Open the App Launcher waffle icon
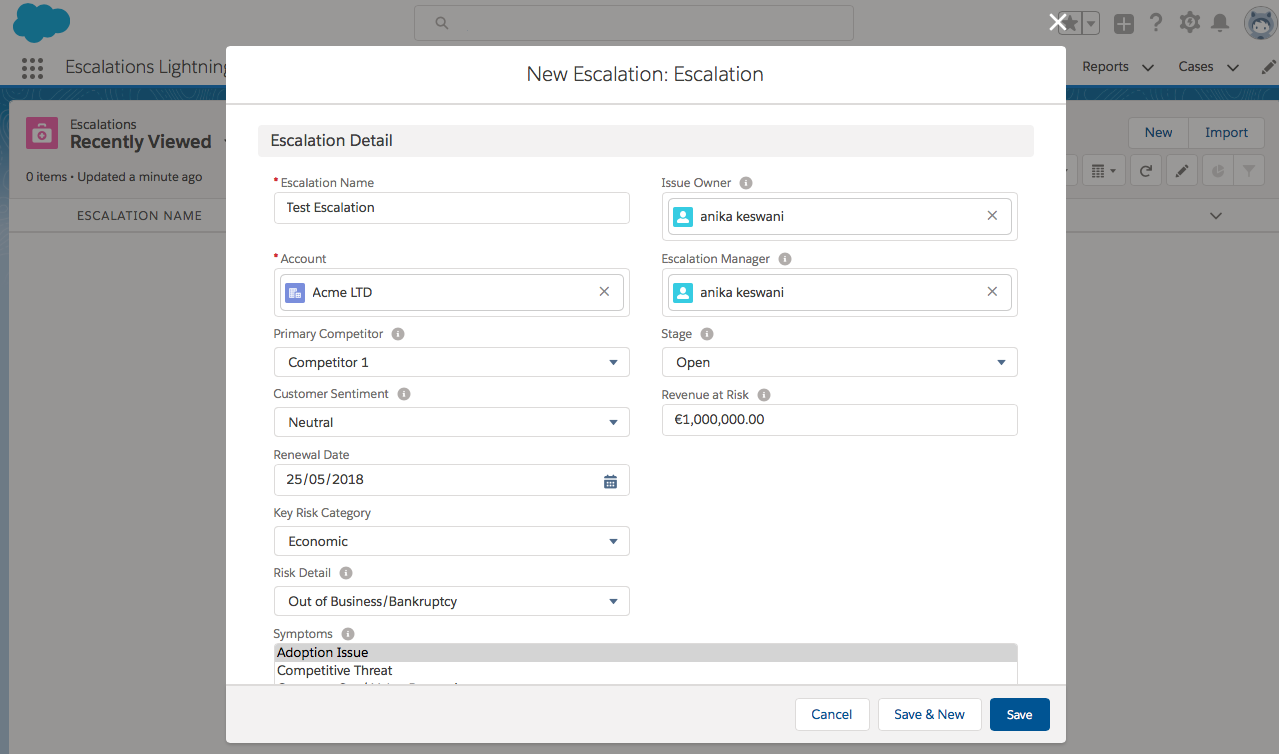Screen dimensions: 1279x754 coord(32,67)
